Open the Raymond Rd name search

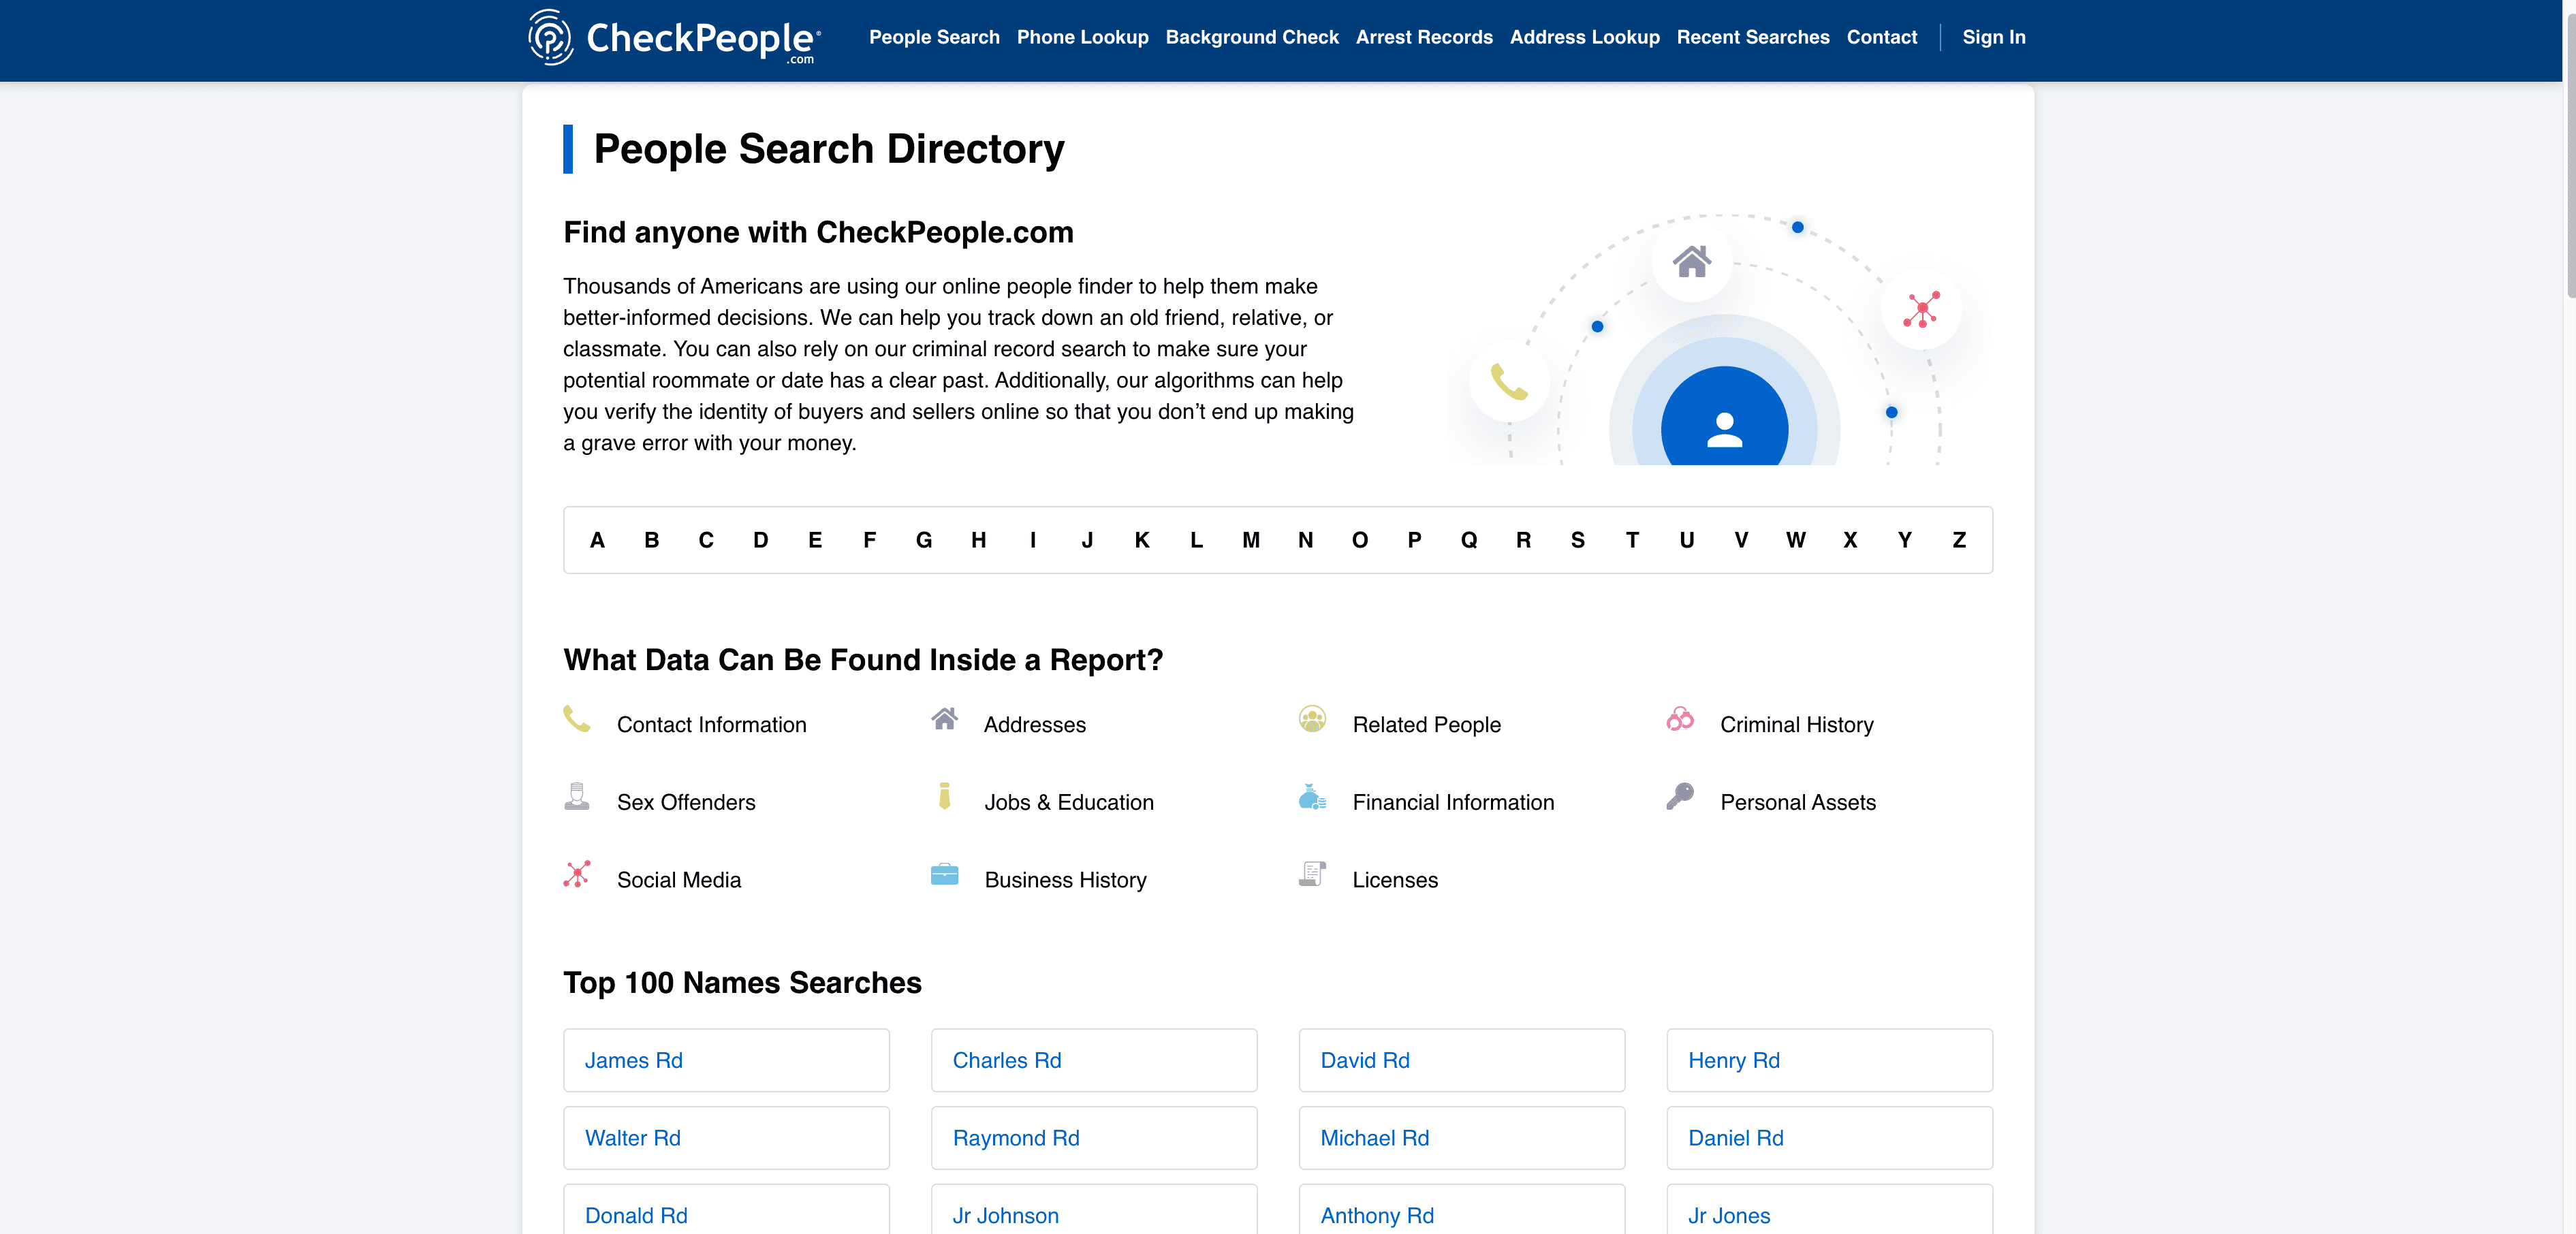click(1015, 1138)
